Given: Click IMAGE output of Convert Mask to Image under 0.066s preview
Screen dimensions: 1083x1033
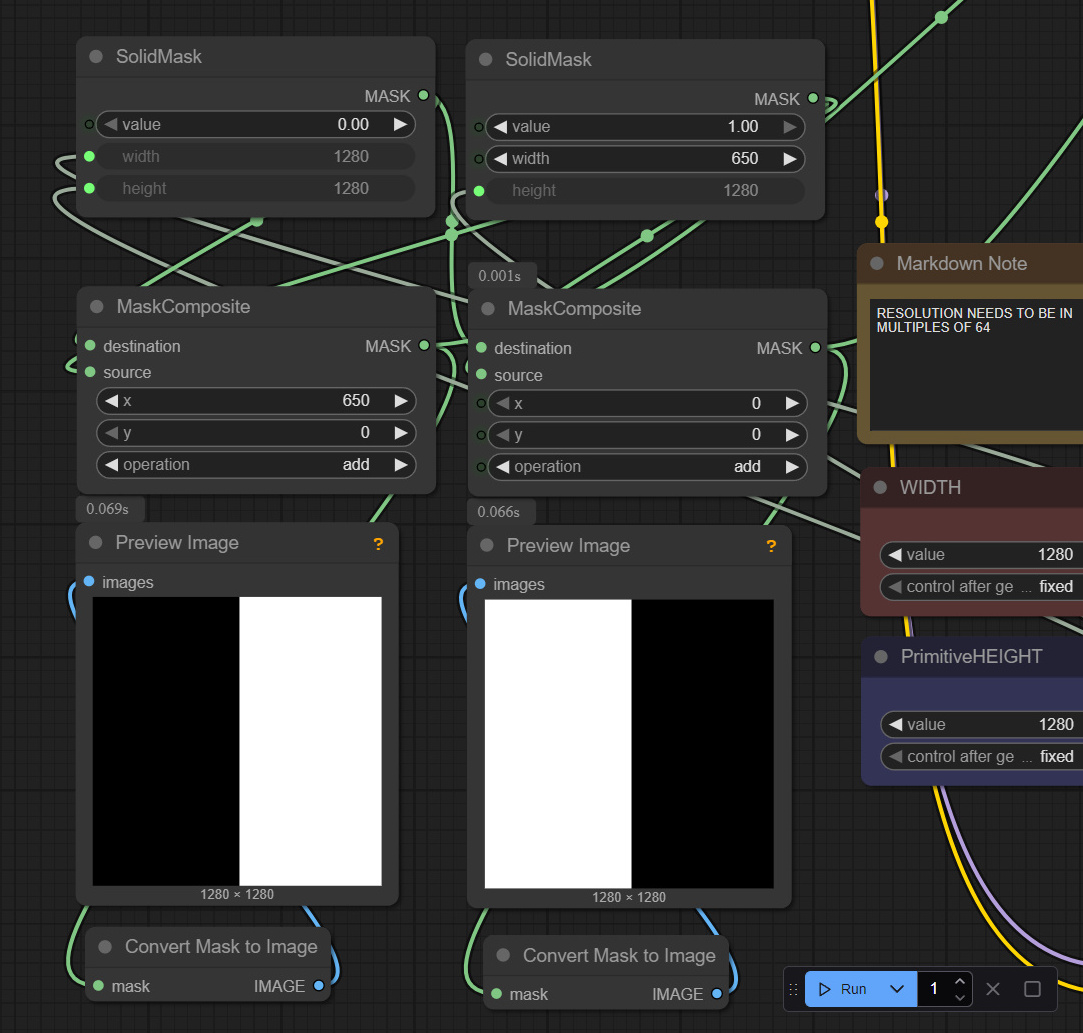Looking at the screenshot, I should pyautogui.click(x=716, y=994).
